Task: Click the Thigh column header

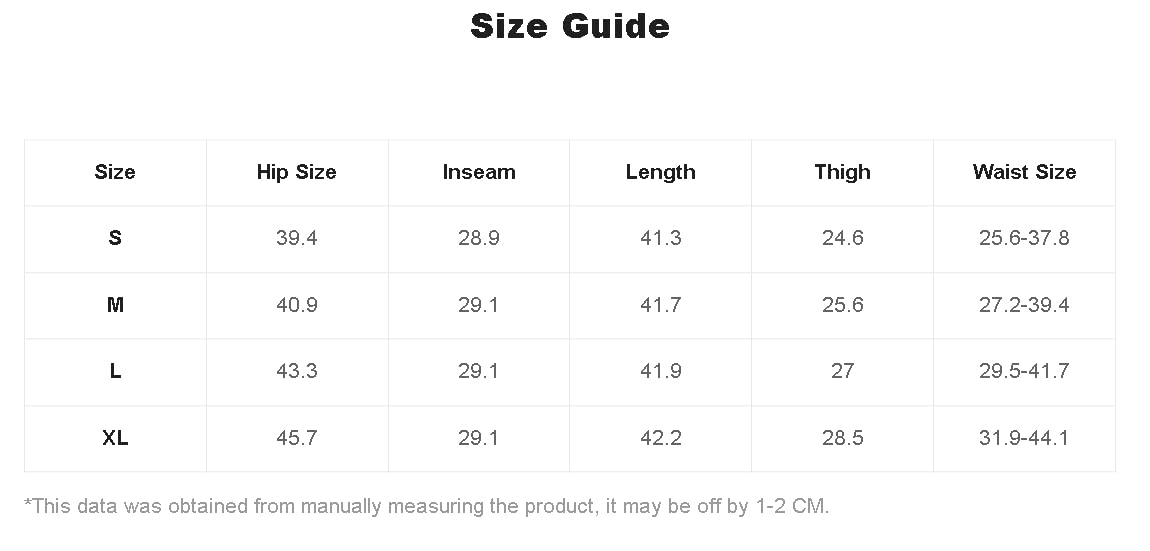Action: click(x=842, y=172)
